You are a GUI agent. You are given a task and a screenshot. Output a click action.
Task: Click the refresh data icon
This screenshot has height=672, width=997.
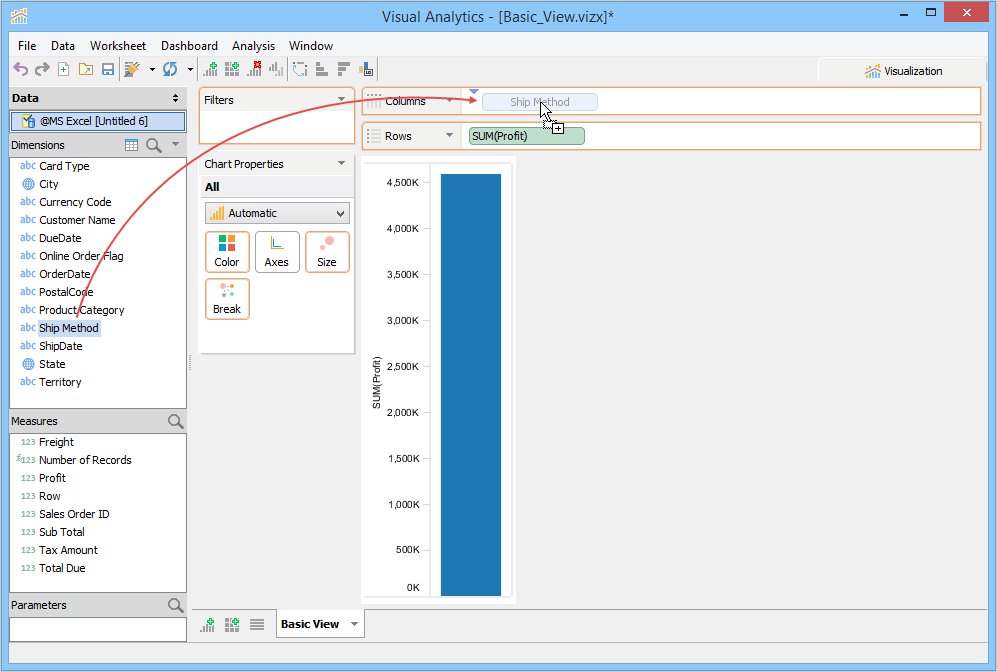tap(170, 69)
